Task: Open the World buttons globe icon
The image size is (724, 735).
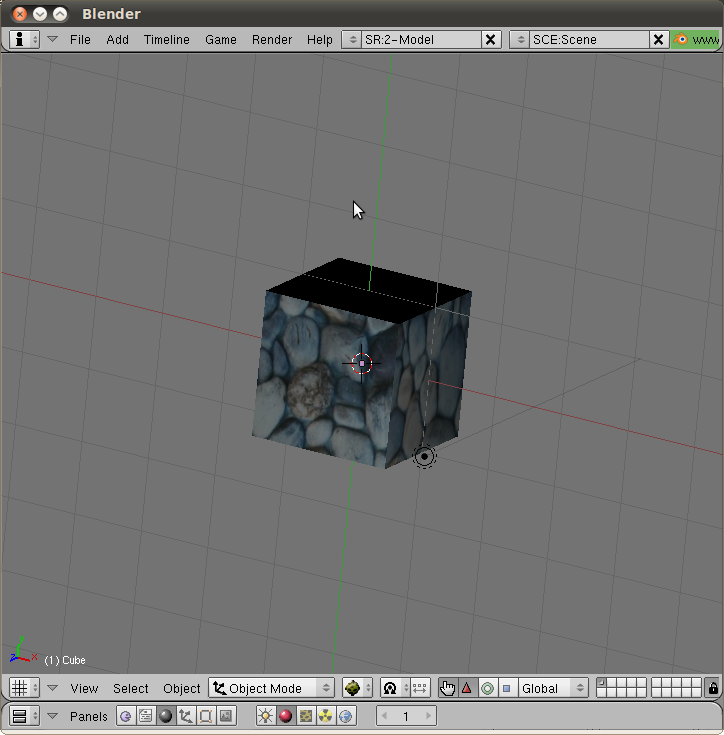Action: 345,716
